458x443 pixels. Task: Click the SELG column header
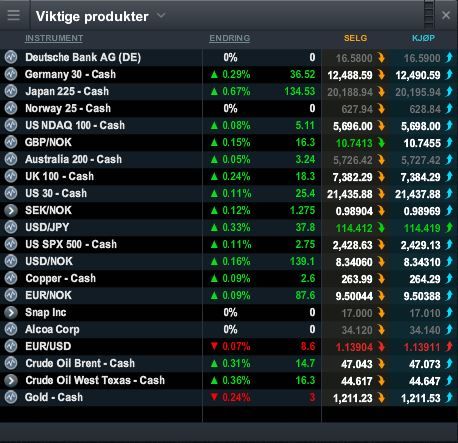pyautogui.click(x=355, y=38)
